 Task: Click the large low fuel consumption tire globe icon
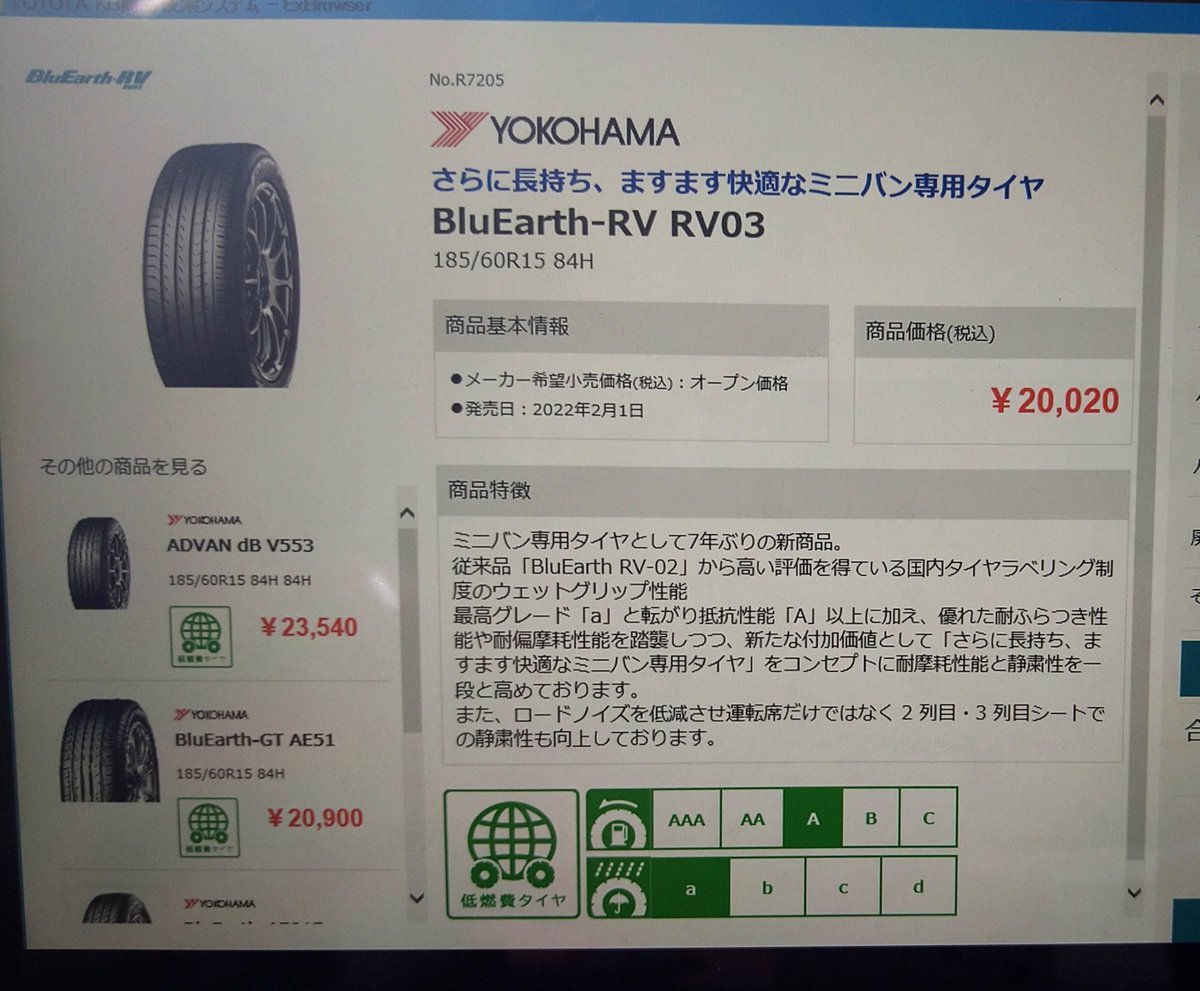click(x=511, y=854)
